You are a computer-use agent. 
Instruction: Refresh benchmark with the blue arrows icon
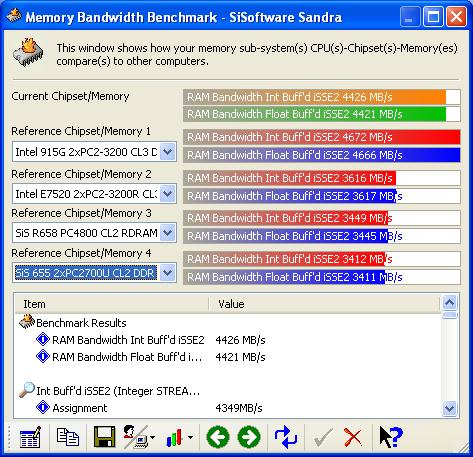point(286,437)
